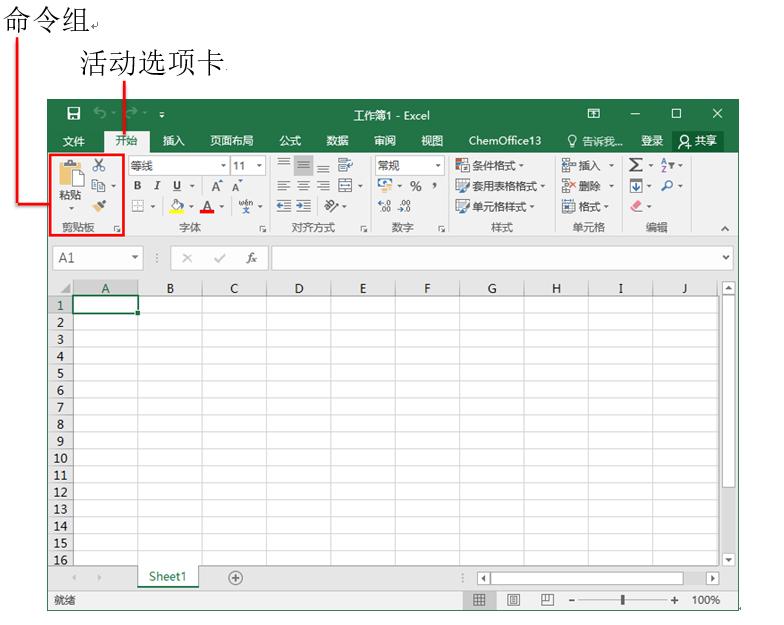Toggle Italic formatting
This screenshot has width=784, height=625.
tap(157, 186)
